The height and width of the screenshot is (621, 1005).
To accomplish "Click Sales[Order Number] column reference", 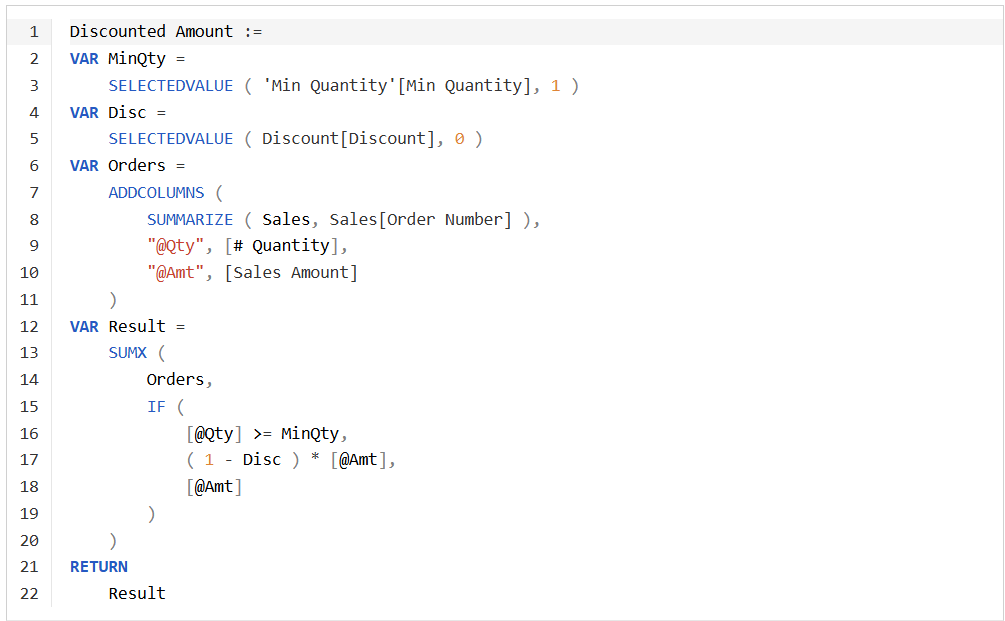I will pos(420,219).
